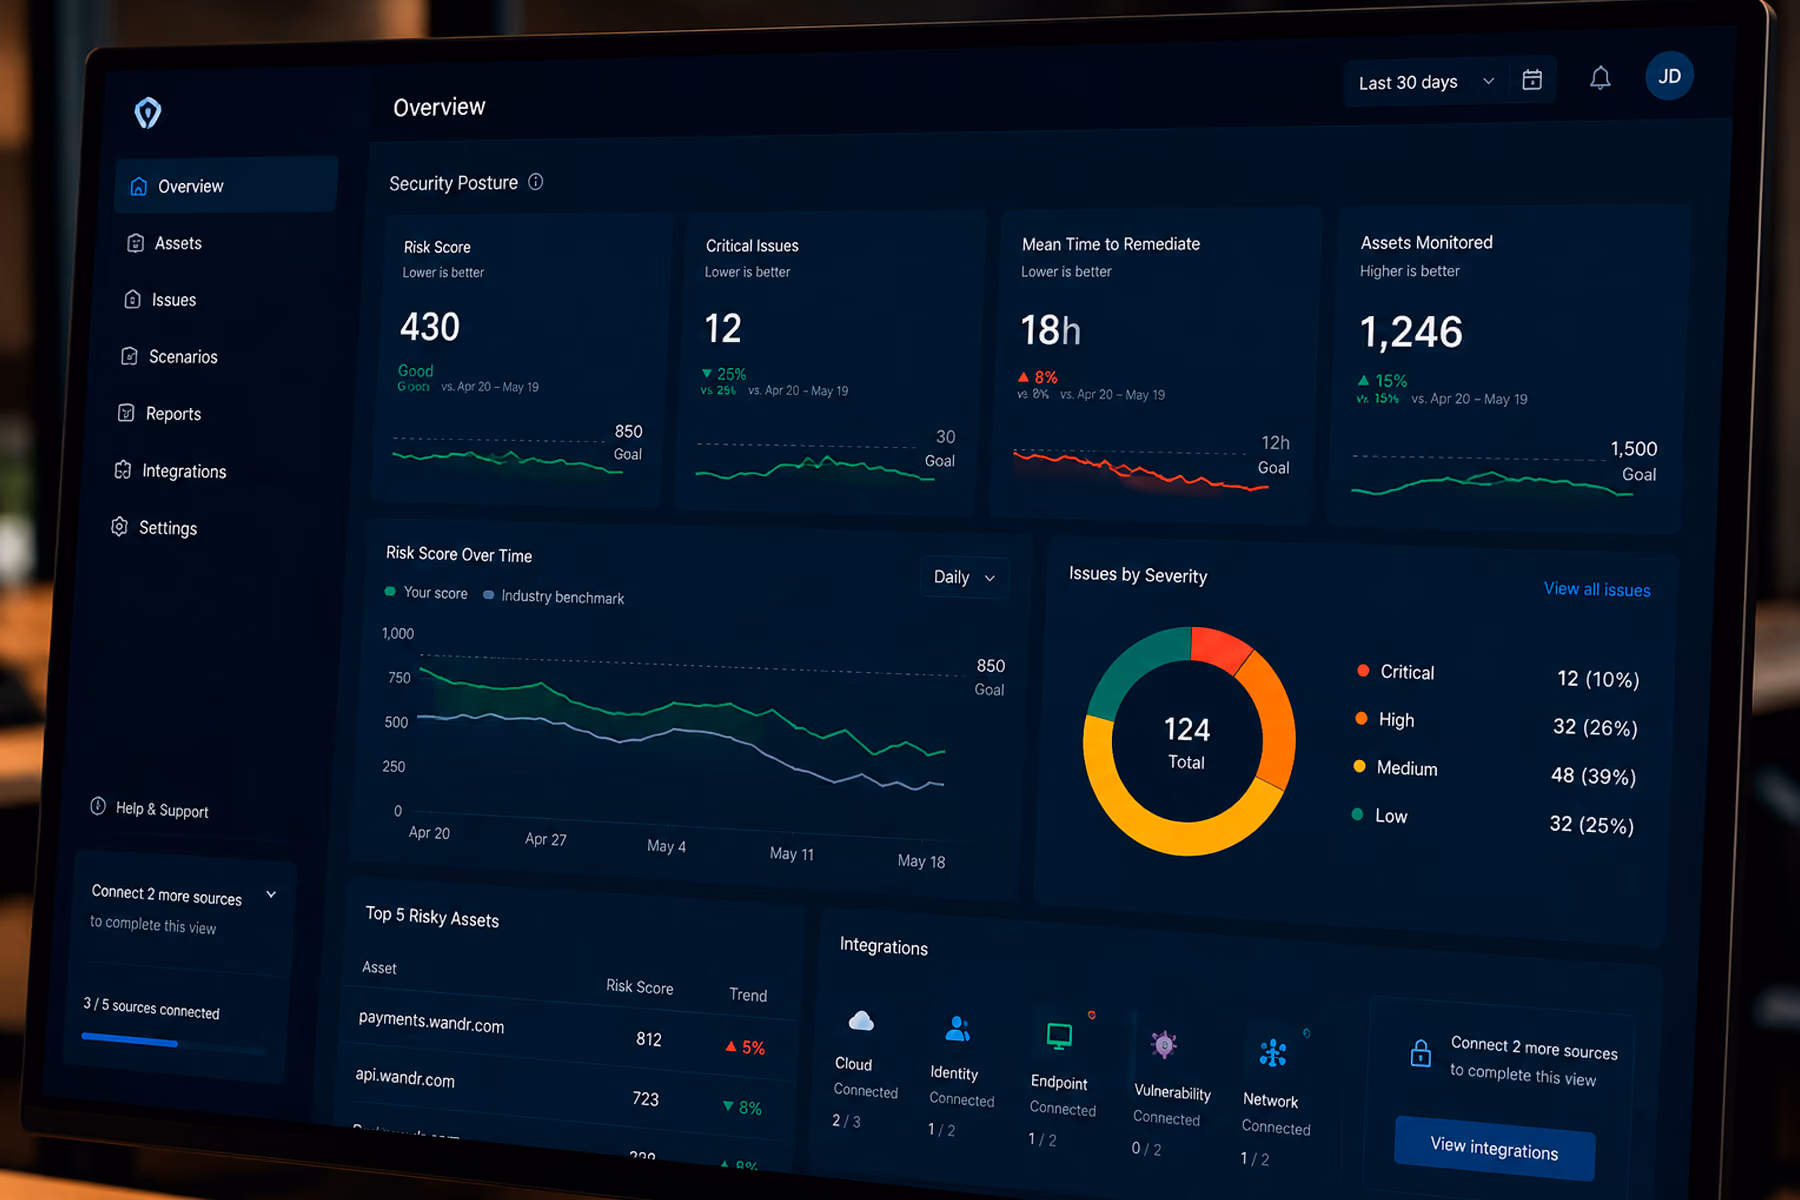Click the 5% upward trend value
1800x1200 pixels.
[745, 1047]
